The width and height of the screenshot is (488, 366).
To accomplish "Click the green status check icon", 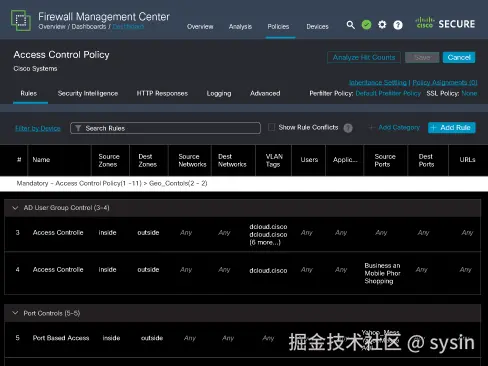I will (x=366, y=25).
